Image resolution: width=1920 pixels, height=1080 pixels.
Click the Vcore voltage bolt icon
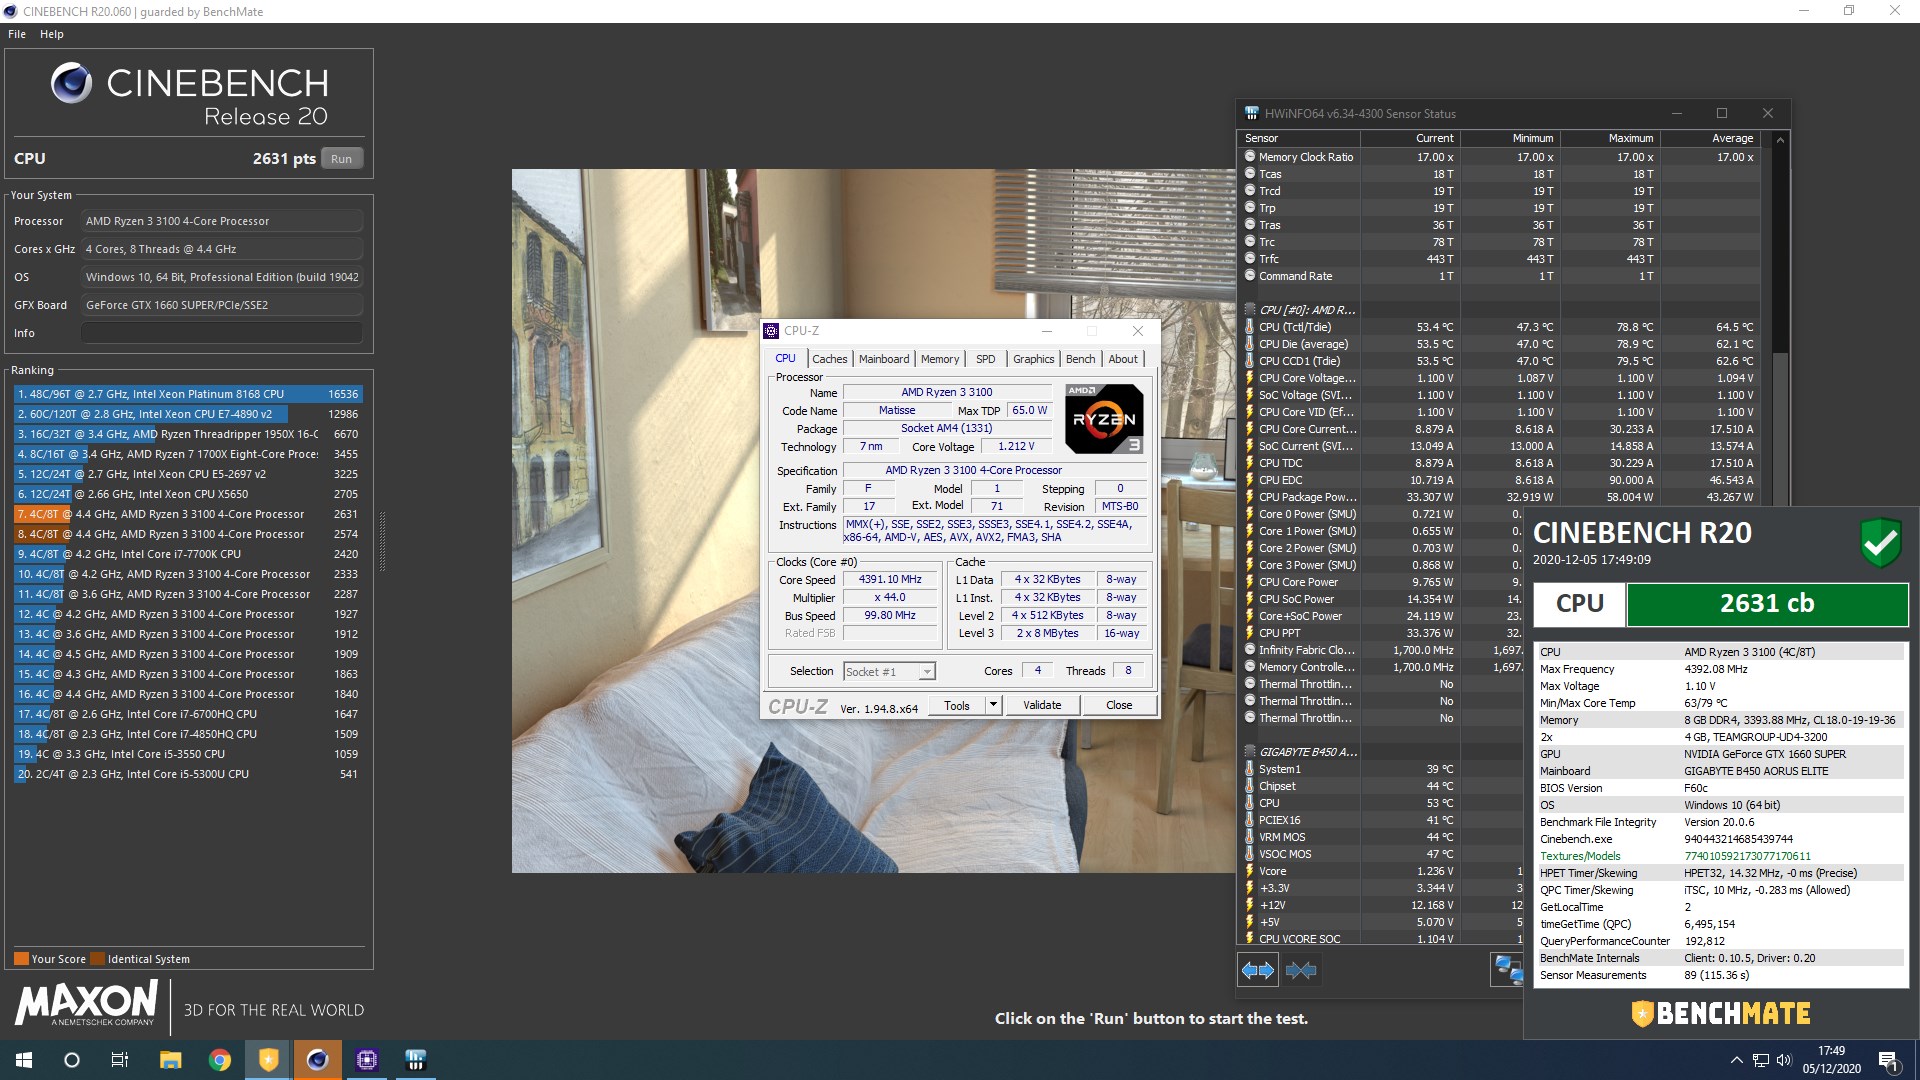[x=1250, y=871]
